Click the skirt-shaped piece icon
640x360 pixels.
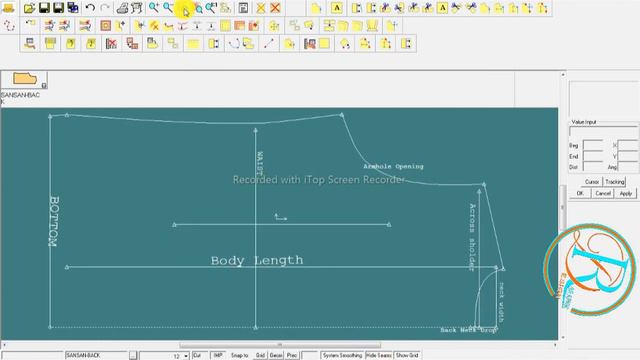click(x=372, y=26)
